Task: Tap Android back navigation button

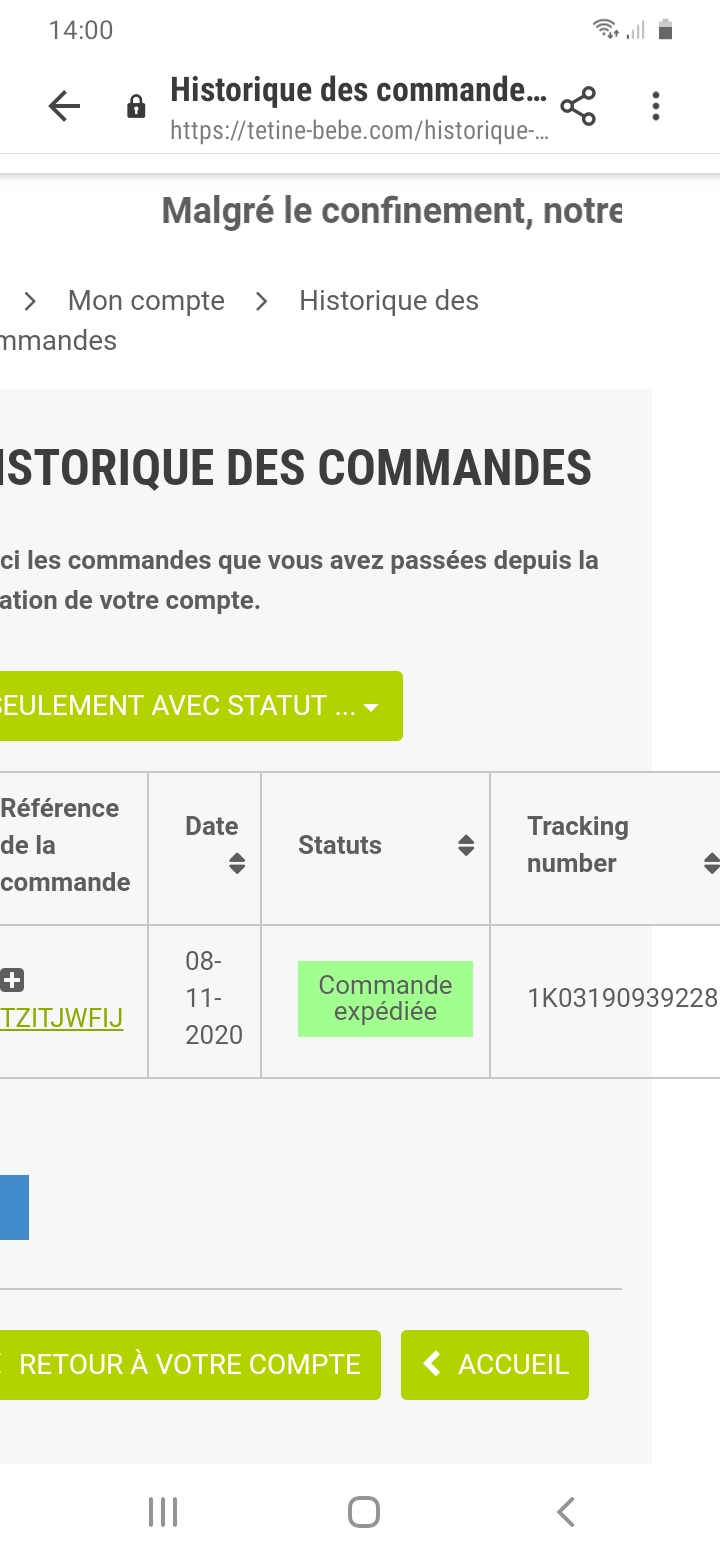Action: (x=565, y=1512)
